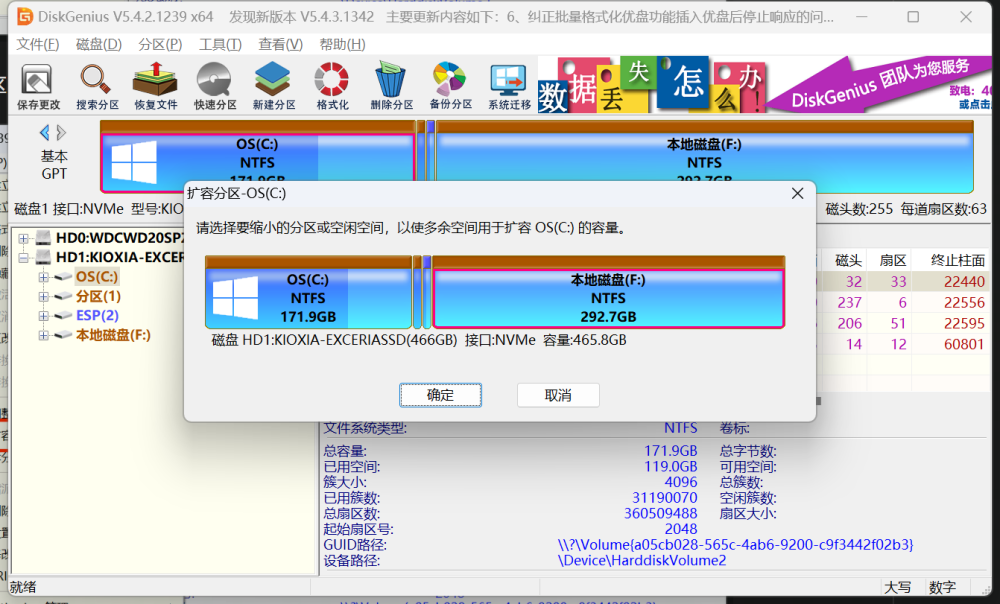The image size is (1000, 604).
Task: Launch the 恢复文件 tool
Action: (x=156, y=87)
